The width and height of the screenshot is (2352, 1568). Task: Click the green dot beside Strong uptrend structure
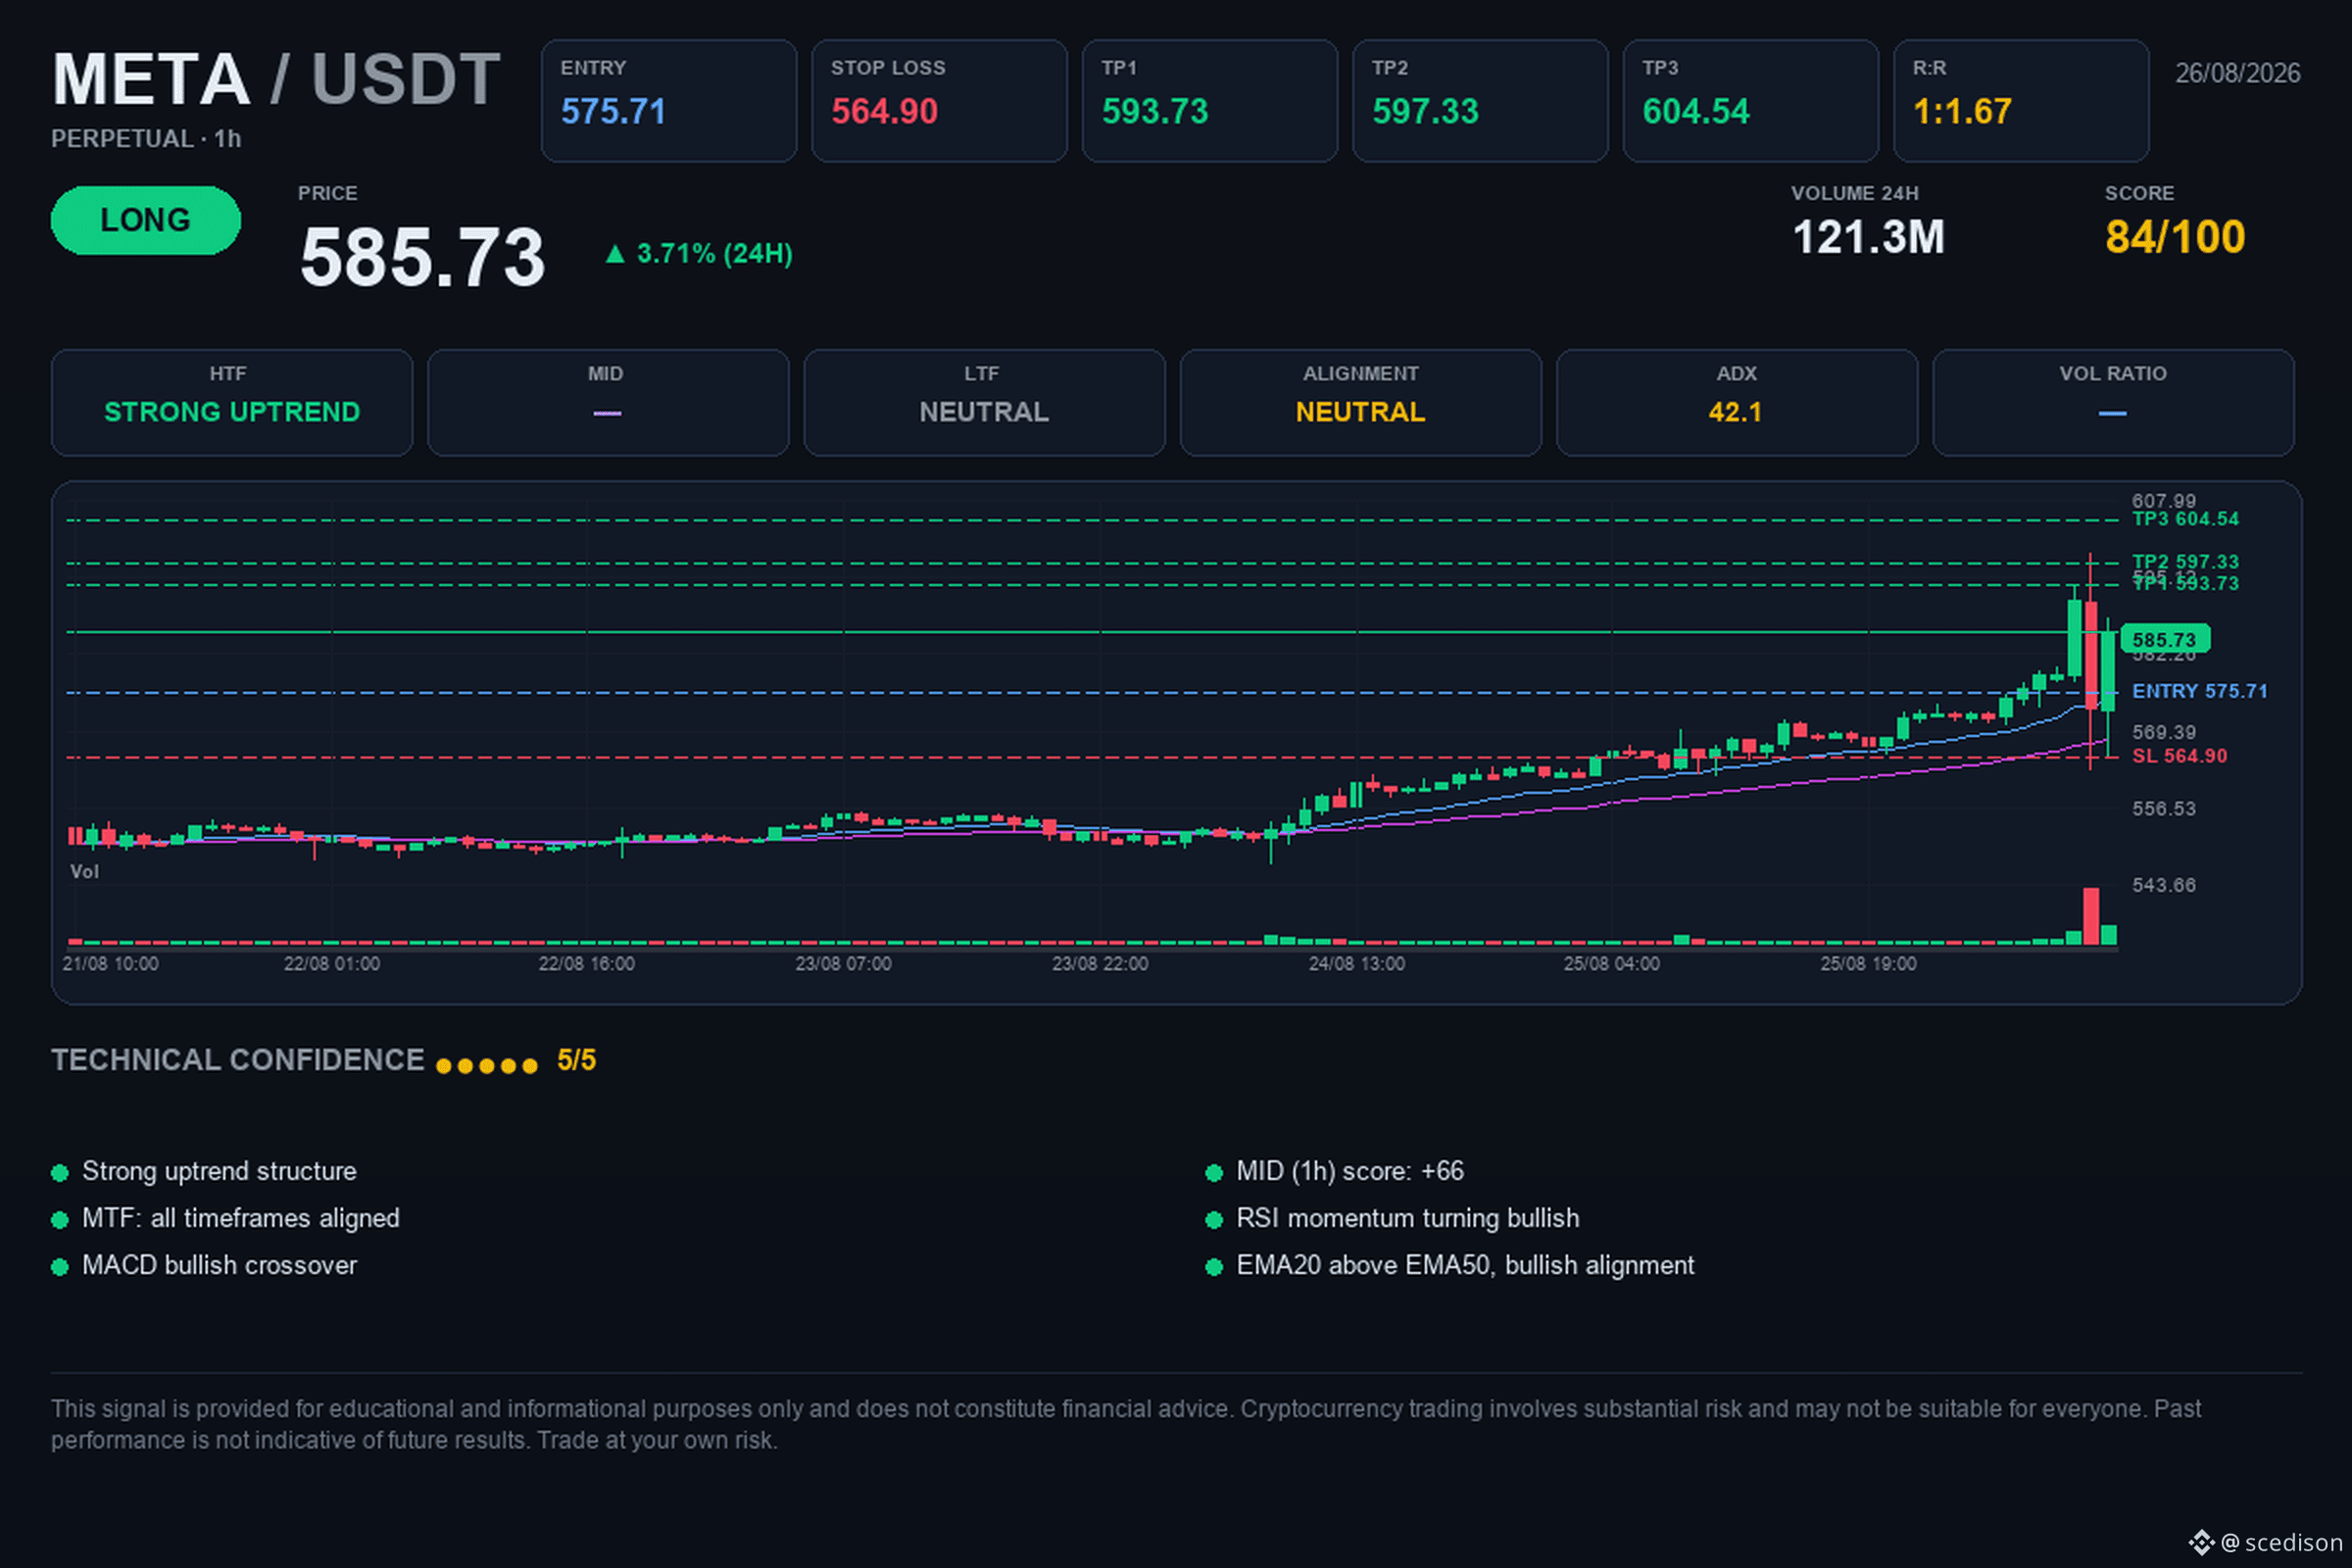60,1173
